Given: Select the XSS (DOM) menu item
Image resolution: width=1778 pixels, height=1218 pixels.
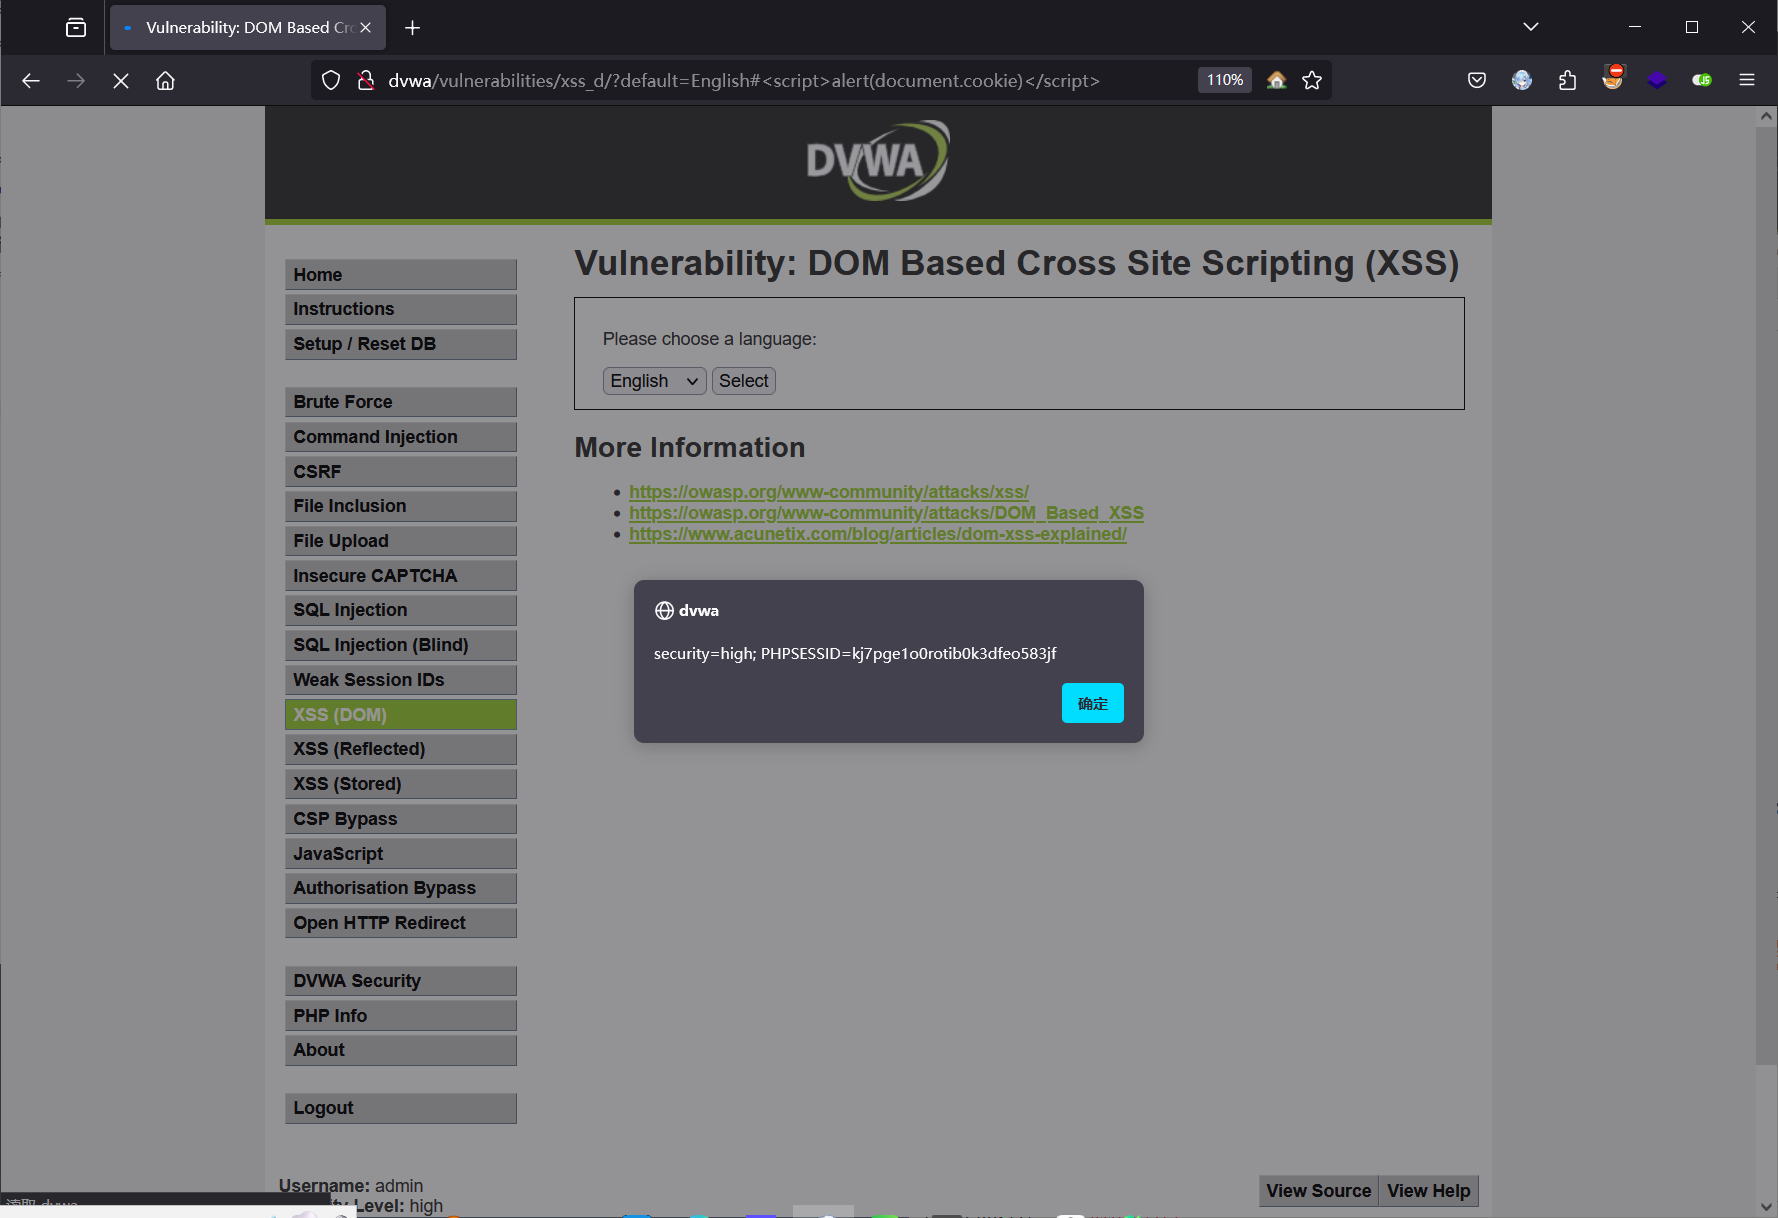Looking at the screenshot, I should tap(400, 714).
